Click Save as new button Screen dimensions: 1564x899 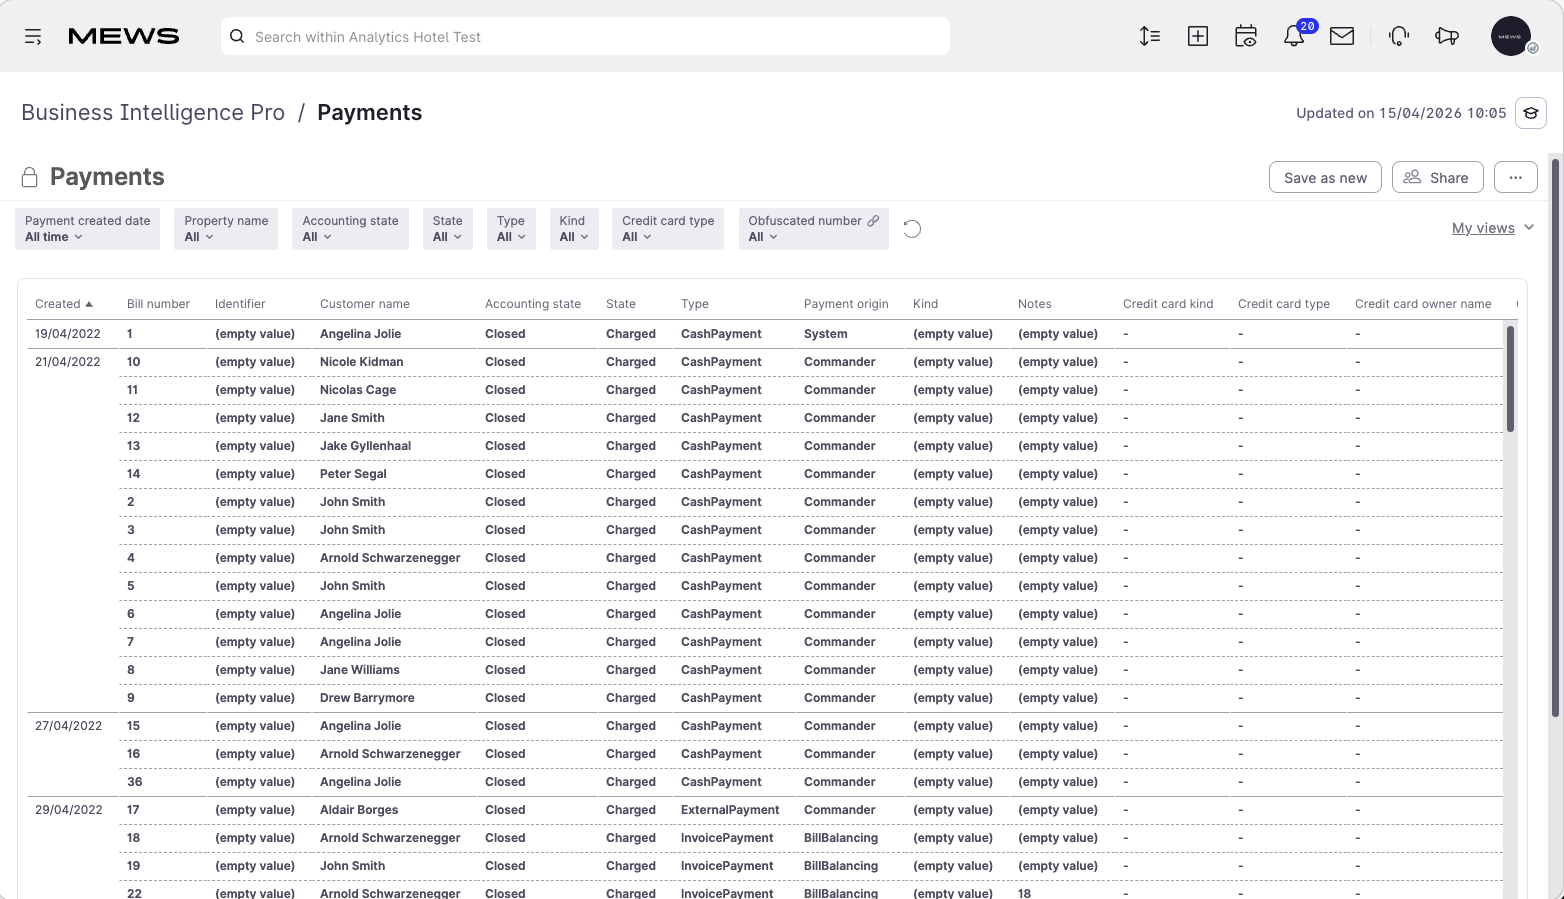pyautogui.click(x=1325, y=177)
